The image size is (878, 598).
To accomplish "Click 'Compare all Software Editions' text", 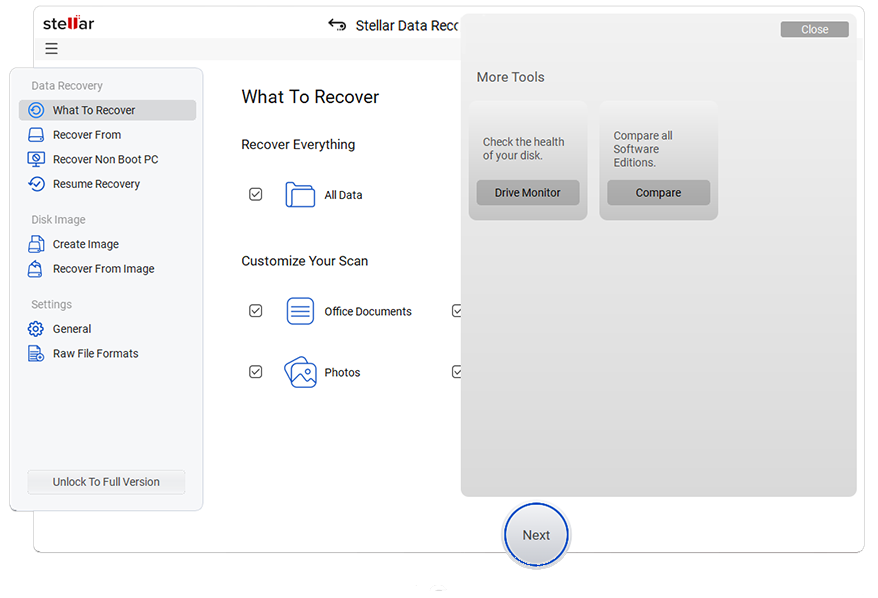I will point(643,149).
